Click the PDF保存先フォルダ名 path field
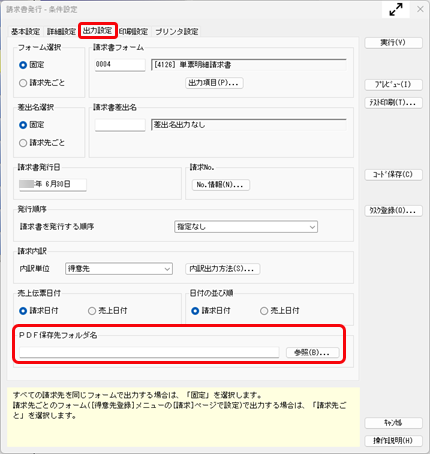The width and height of the screenshot is (430, 454). 149,352
